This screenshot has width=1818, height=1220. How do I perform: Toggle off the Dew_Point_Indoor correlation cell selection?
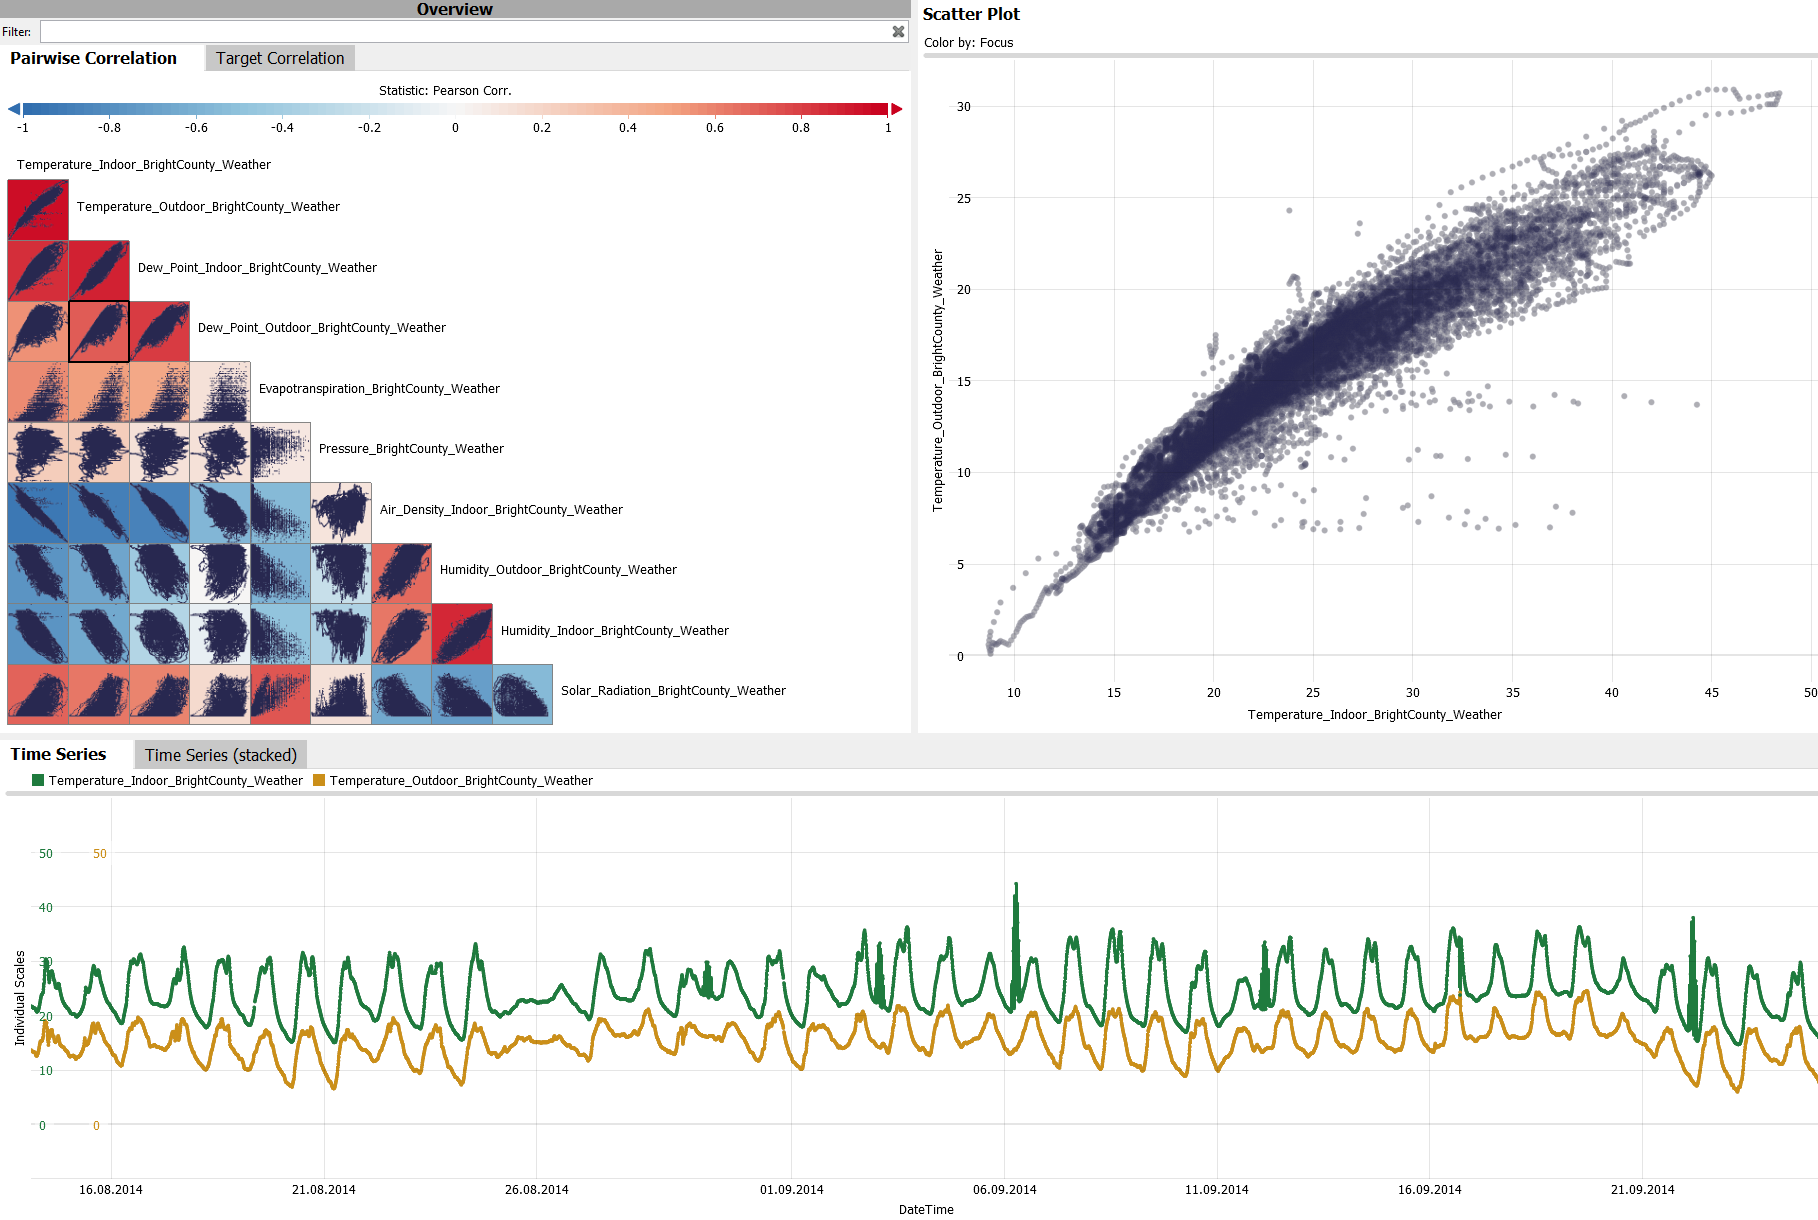[x=99, y=268]
